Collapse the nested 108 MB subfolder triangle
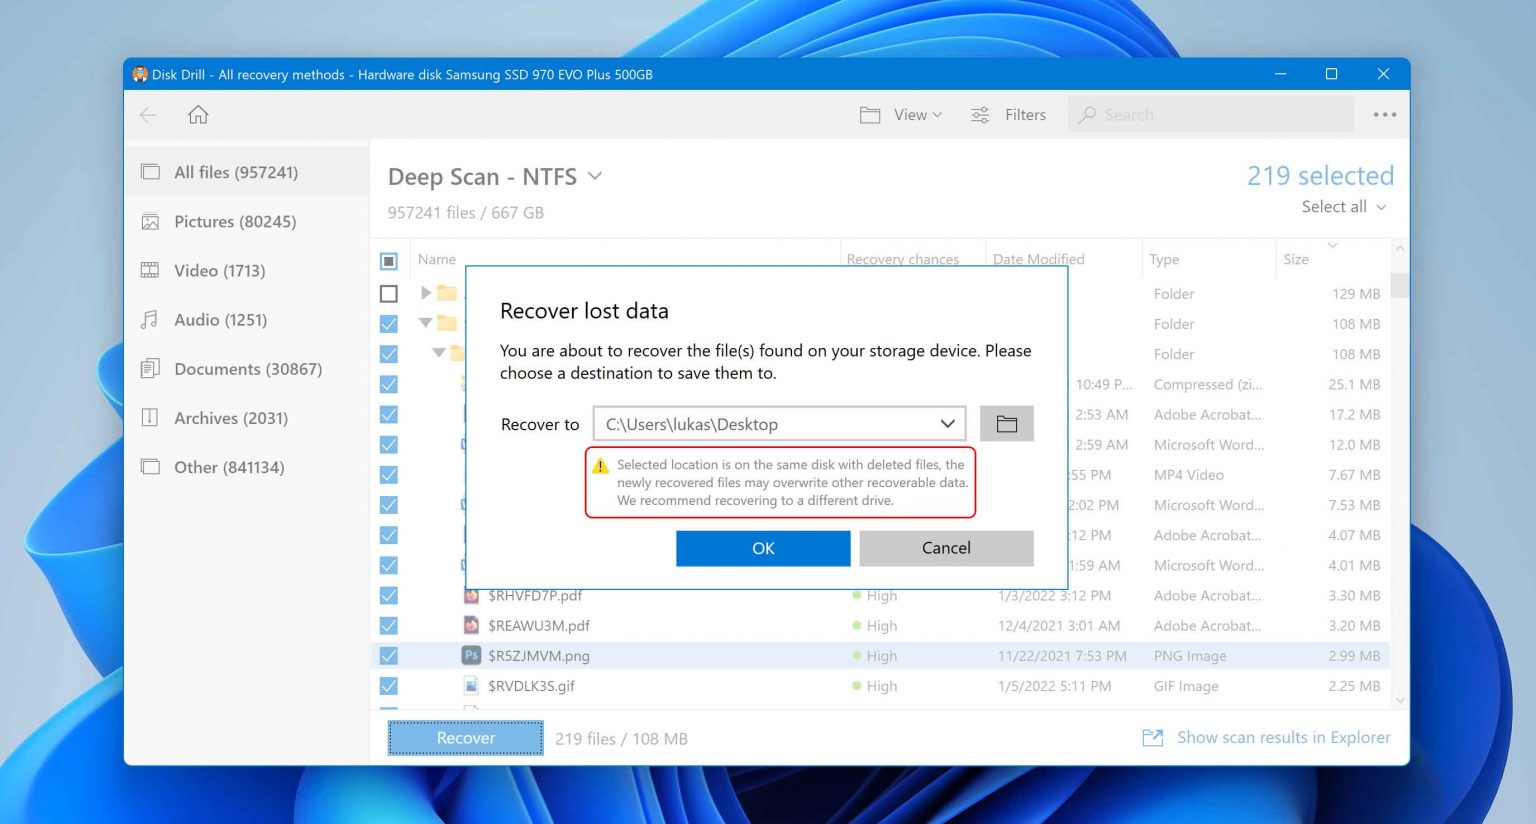Image resolution: width=1536 pixels, height=824 pixels. [x=439, y=353]
